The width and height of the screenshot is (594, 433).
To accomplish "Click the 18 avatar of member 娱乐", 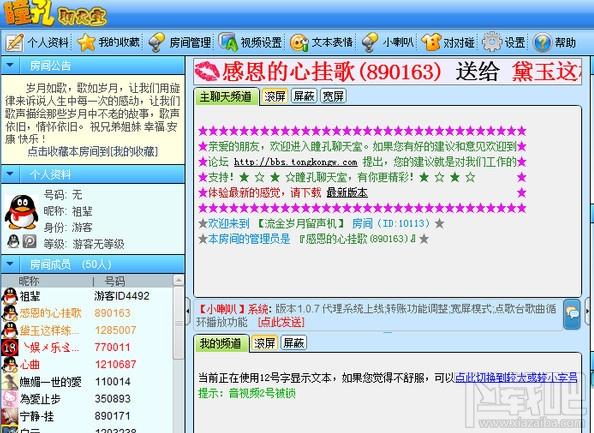I will [x=9, y=347].
